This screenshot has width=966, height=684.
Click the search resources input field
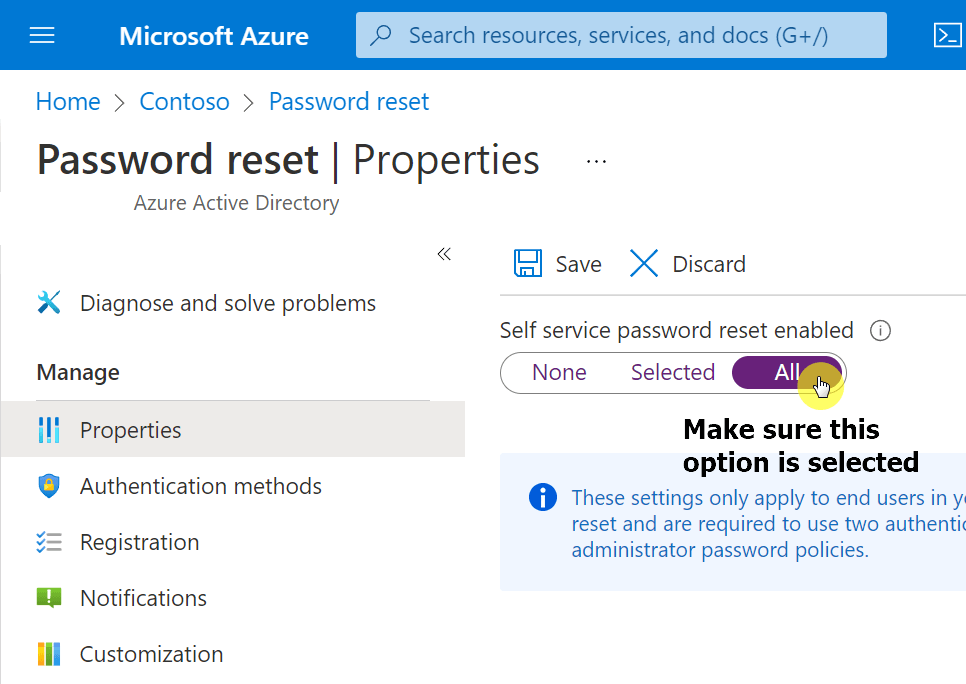point(621,35)
